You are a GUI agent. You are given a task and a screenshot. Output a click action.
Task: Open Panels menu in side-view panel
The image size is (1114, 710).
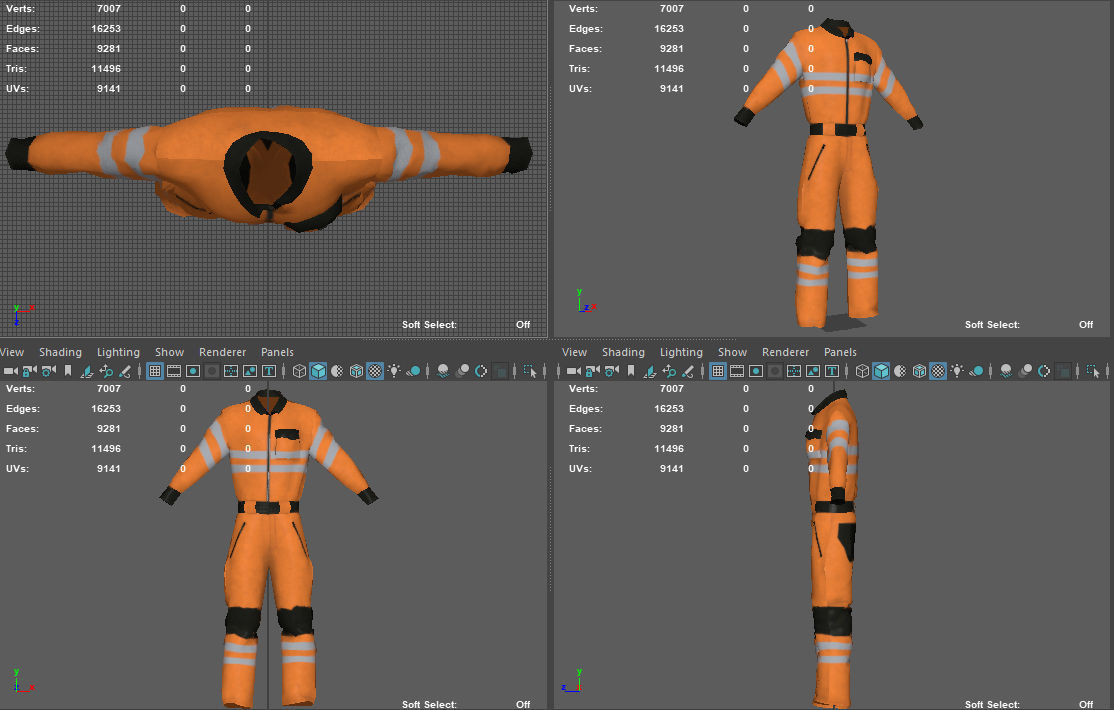(840, 353)
